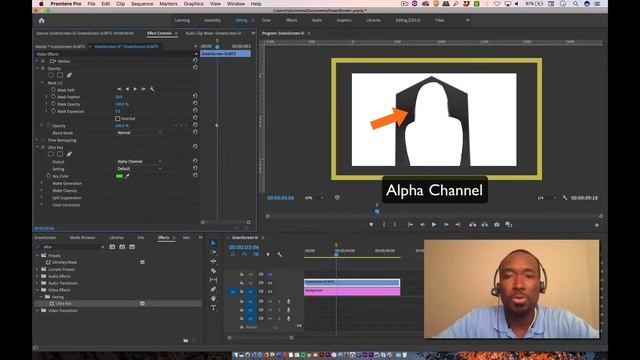Select the Razor tool

tap(213, 271)
